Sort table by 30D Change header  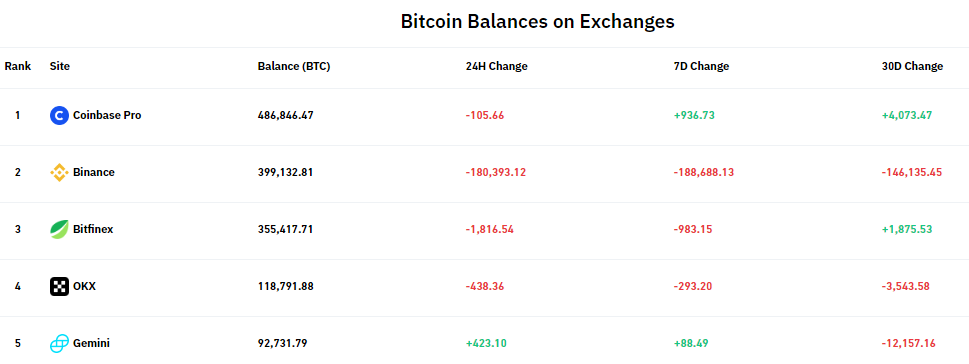(912, 66)
